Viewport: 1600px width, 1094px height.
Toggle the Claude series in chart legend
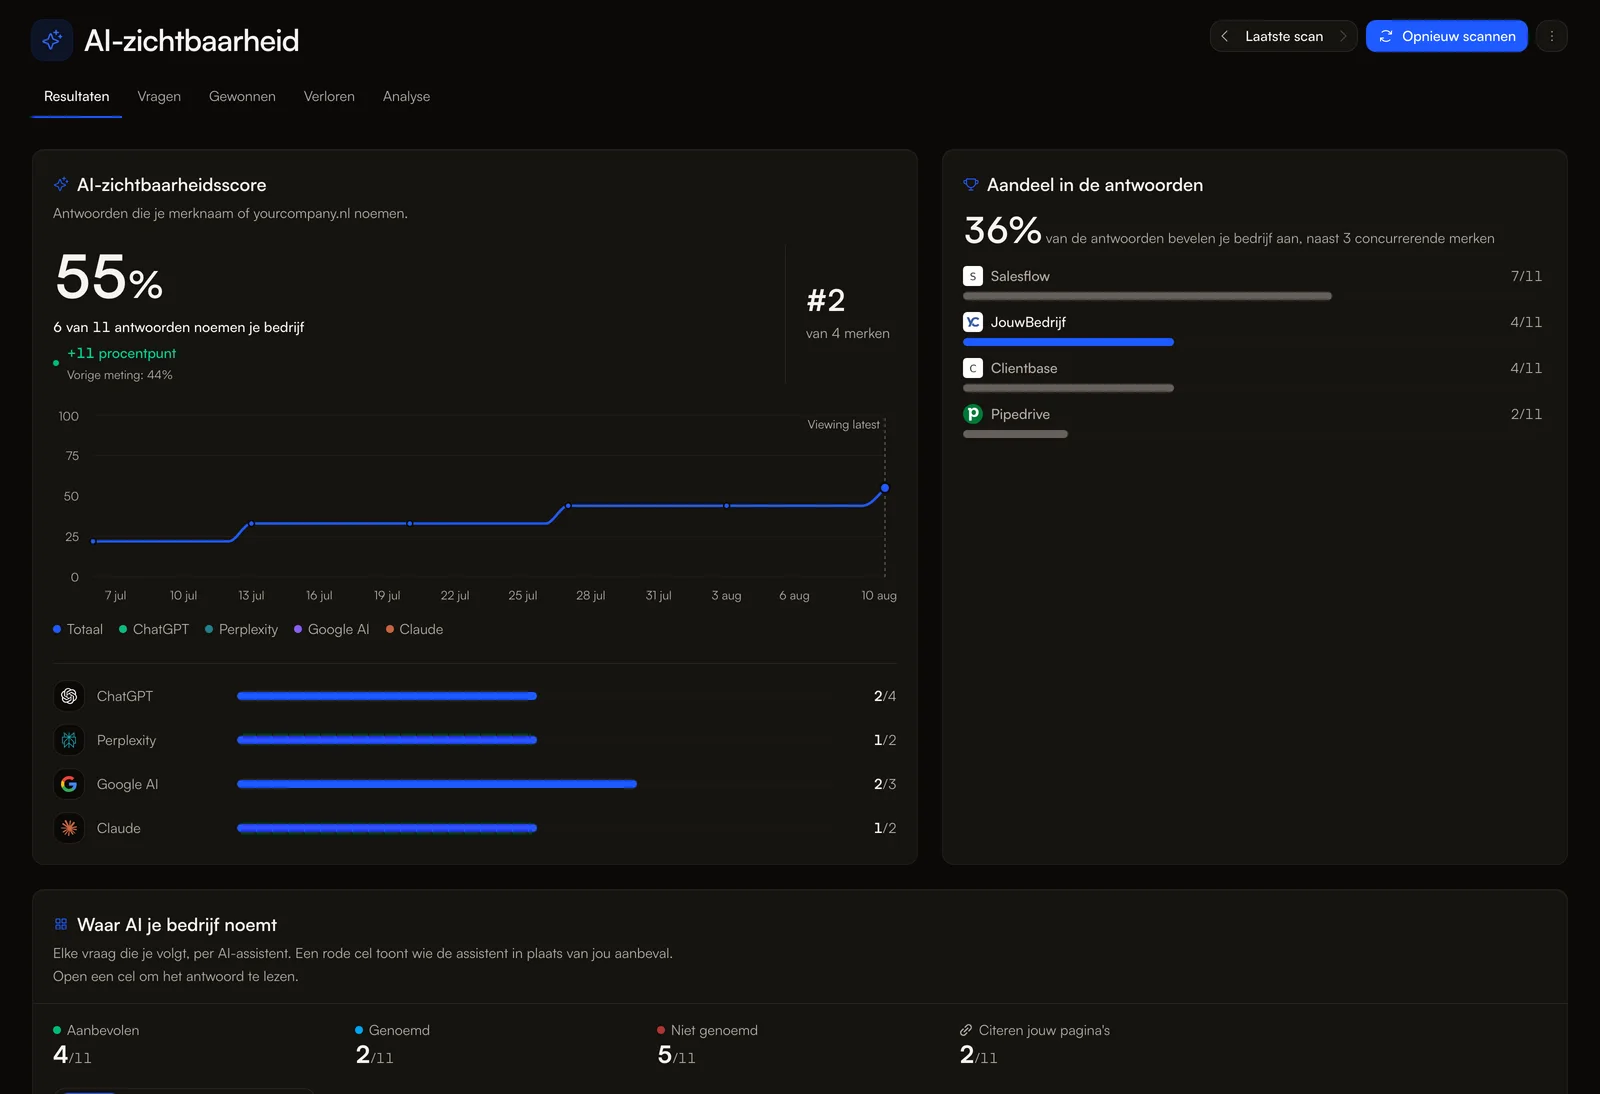pos(414,629)
